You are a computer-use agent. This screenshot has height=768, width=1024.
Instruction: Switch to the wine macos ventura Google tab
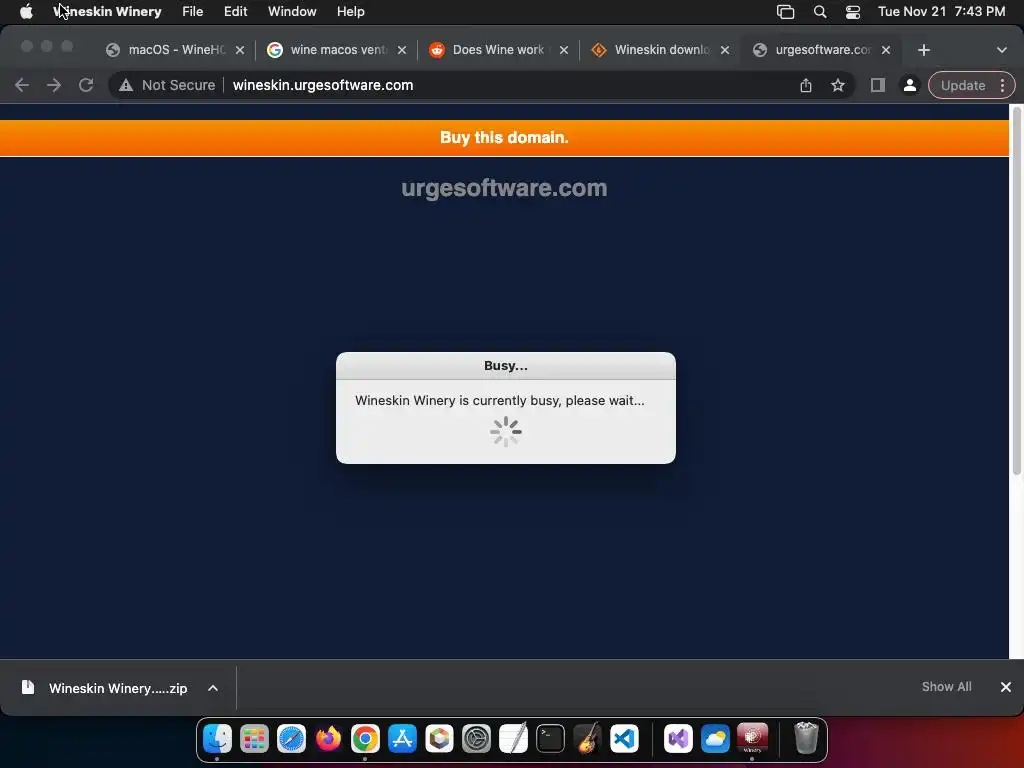[x=338, y=50]
